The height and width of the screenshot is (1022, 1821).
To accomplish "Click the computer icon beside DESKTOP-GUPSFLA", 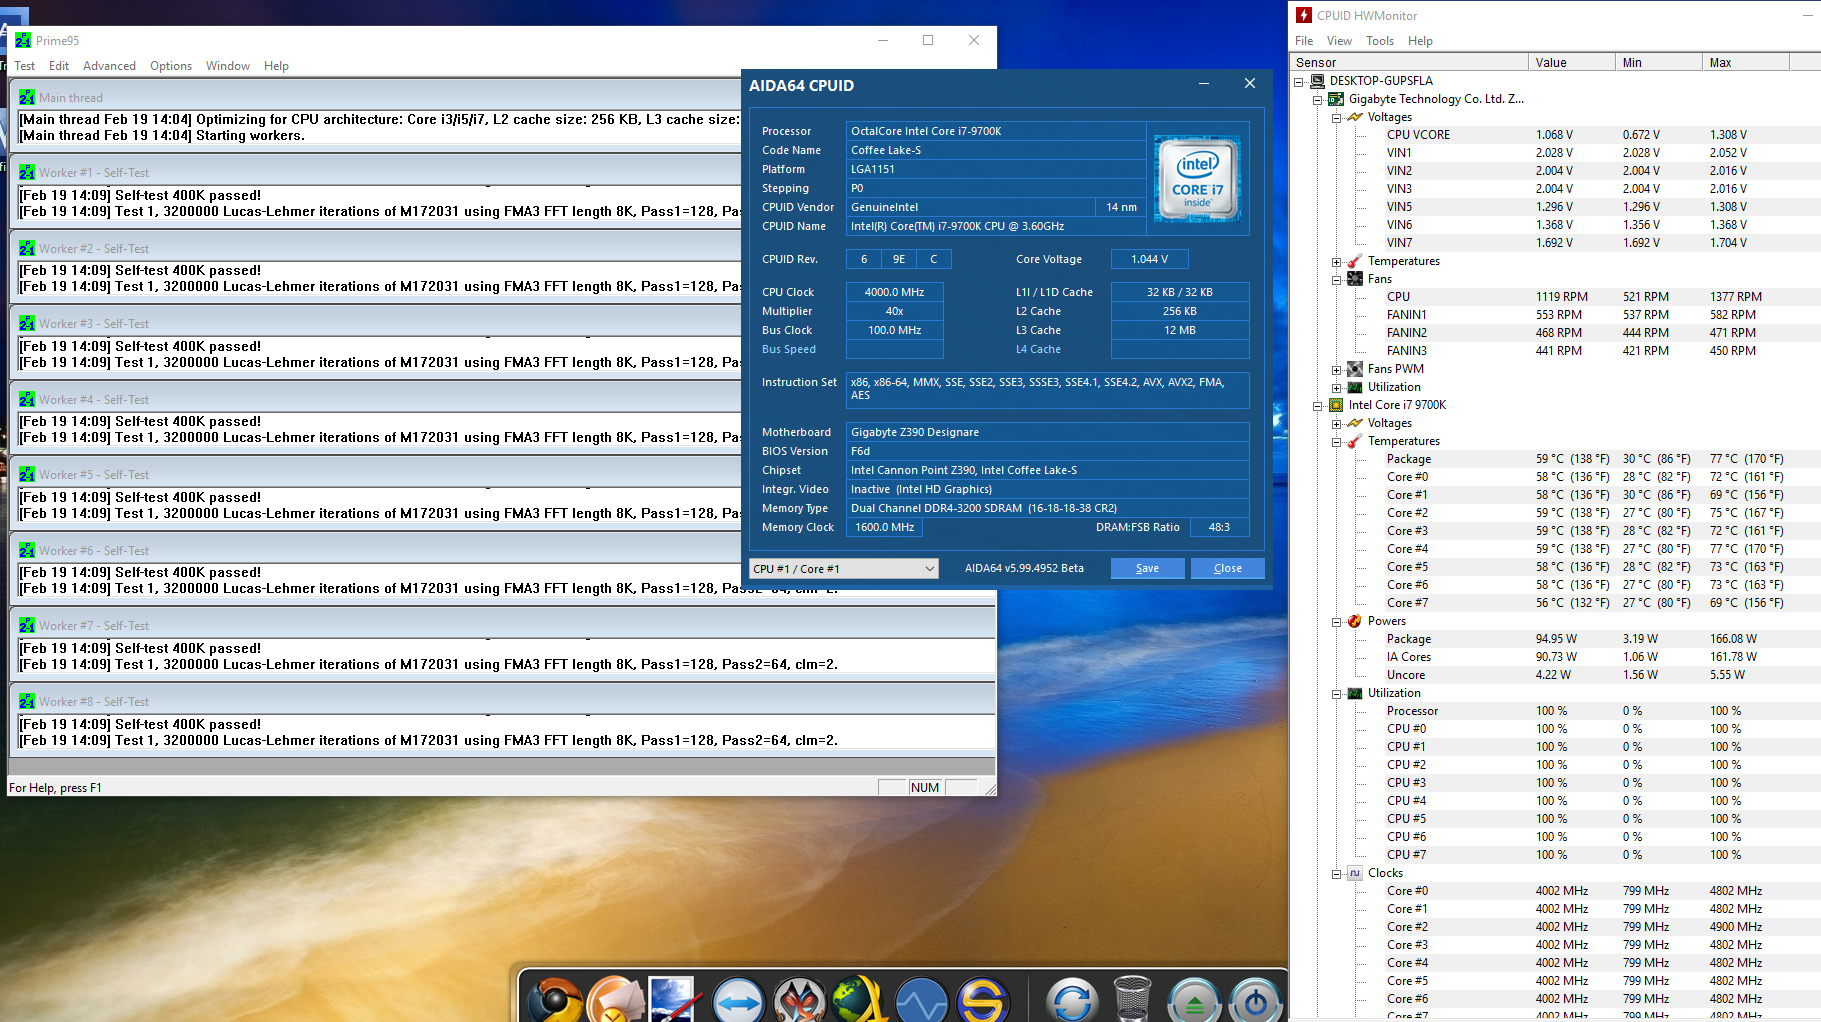I will (x=1317, y=81).
